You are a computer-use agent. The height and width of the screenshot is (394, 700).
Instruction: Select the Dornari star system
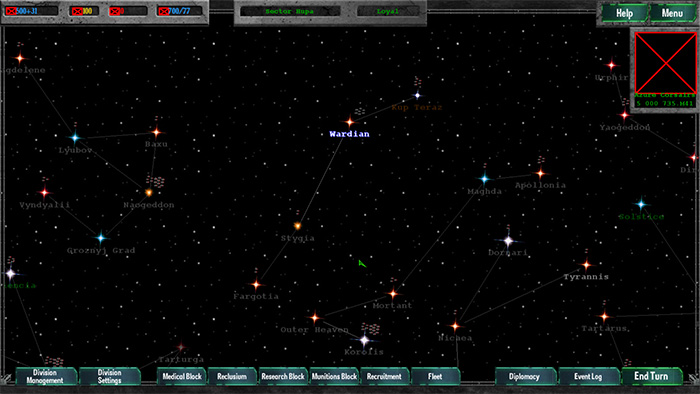point(508,241)
